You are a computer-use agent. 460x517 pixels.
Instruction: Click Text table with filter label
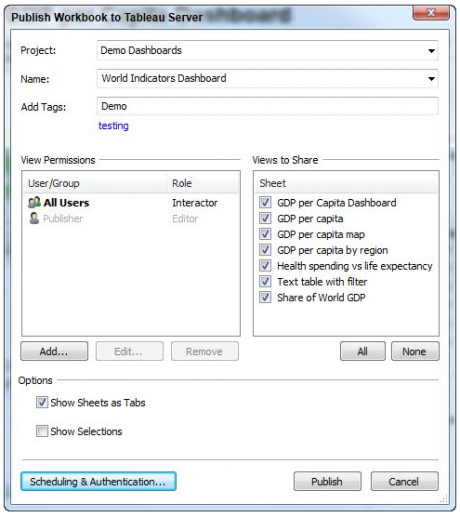click(322, 282)
